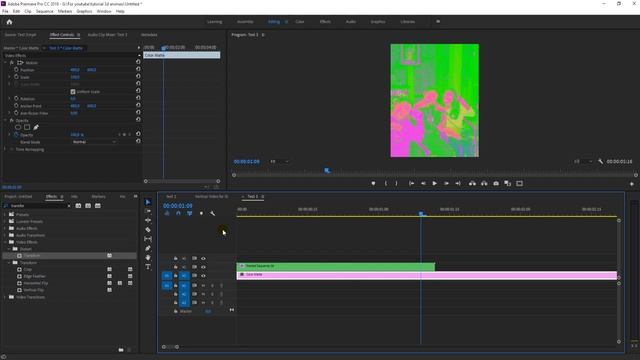This screenshot has height=360, width=640.
Task: Switch to Audio workspace tab
Action: click(x=351, y=22)
